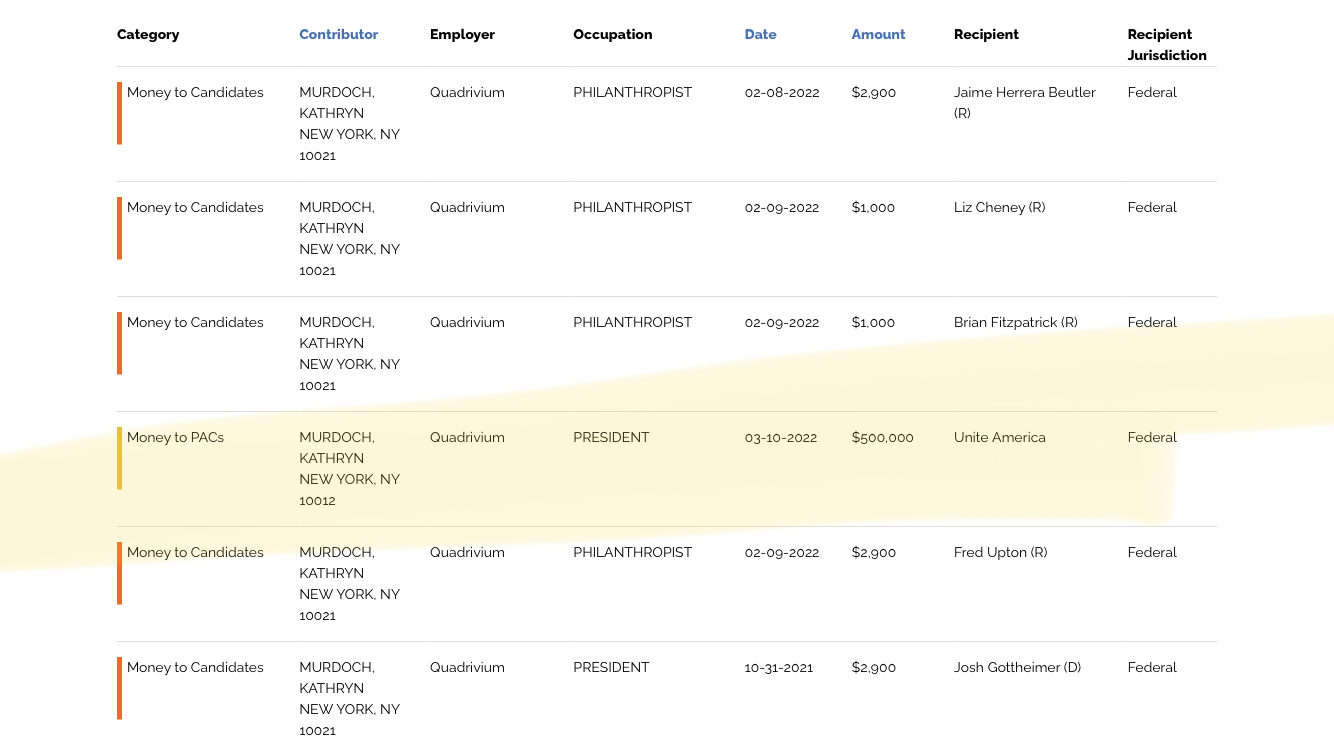Select recipient Fred Upton (R)
1334x750 pixels.
(1000, 552)
